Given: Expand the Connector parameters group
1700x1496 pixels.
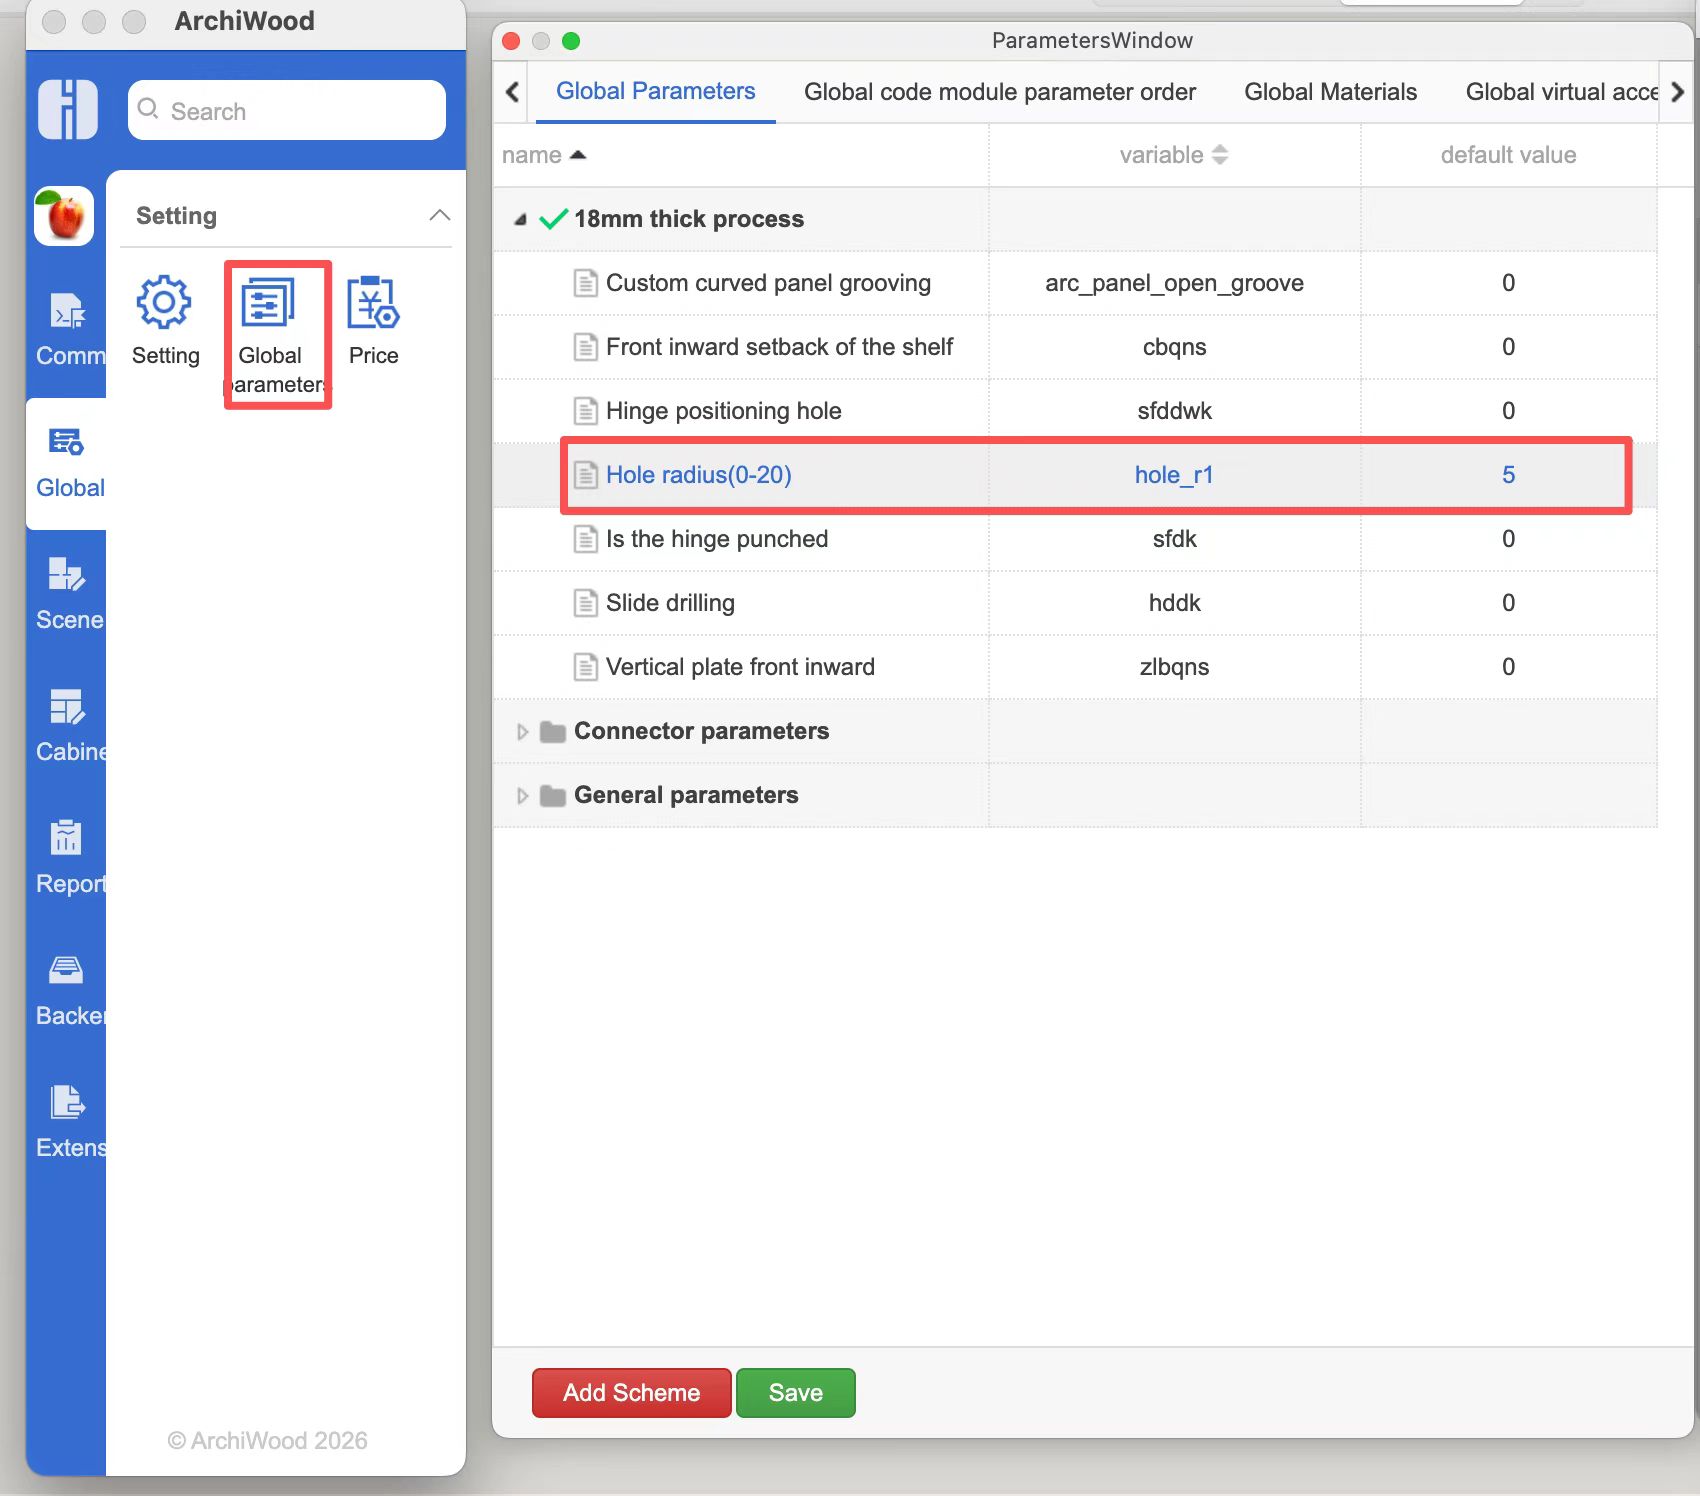Looking at the screenshot, I should click(523, 731).
